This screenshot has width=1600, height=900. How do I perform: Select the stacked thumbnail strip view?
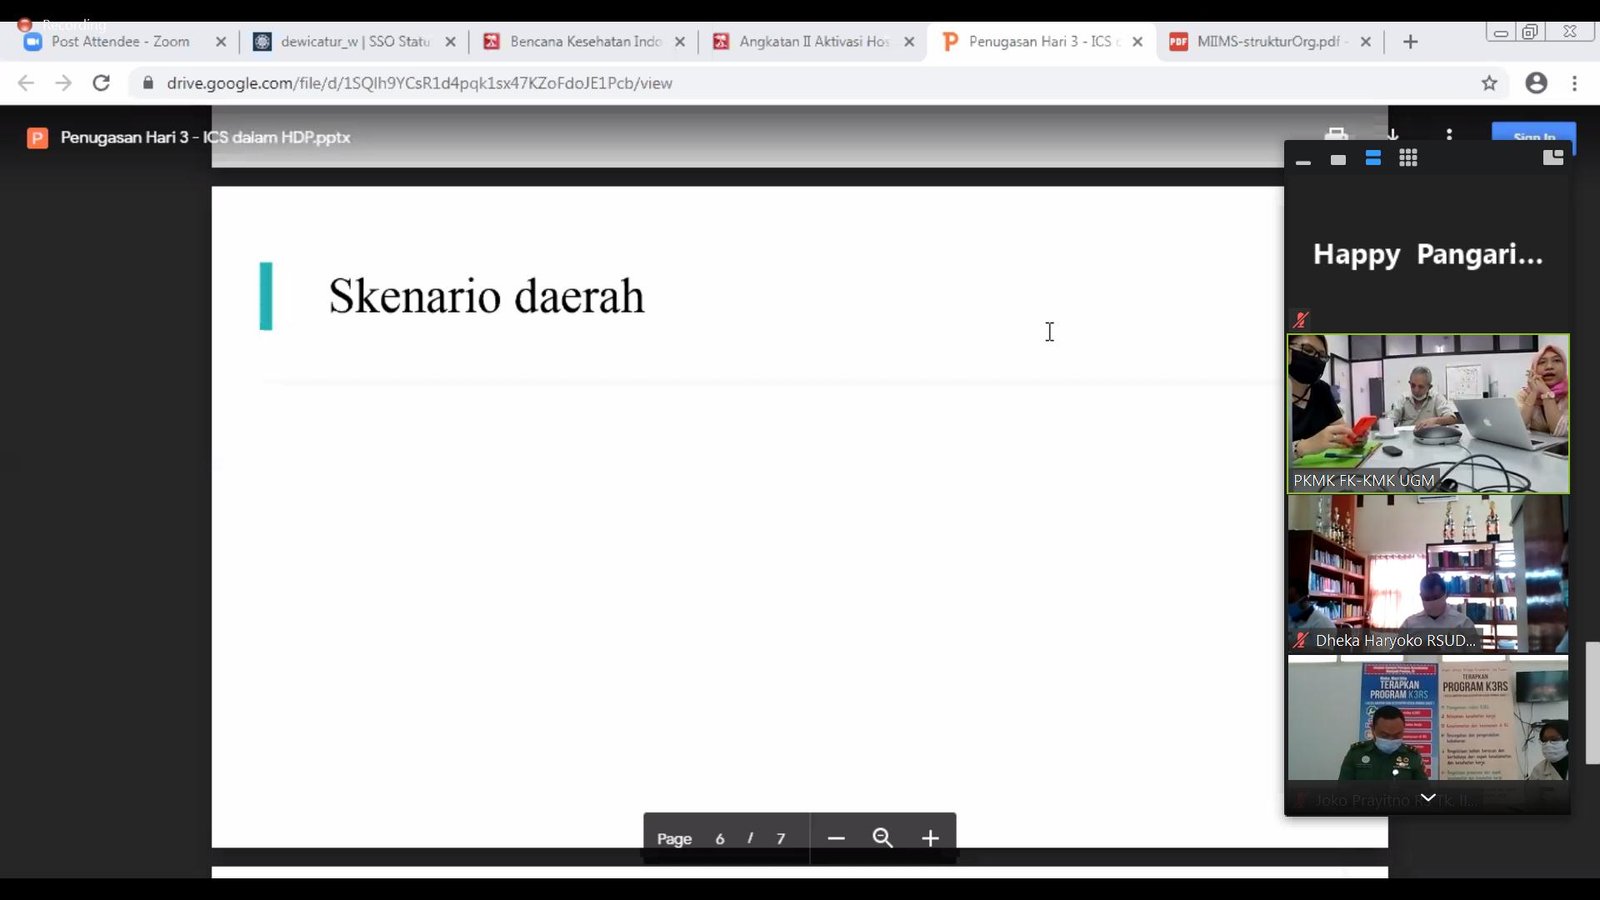point(1373,158)
